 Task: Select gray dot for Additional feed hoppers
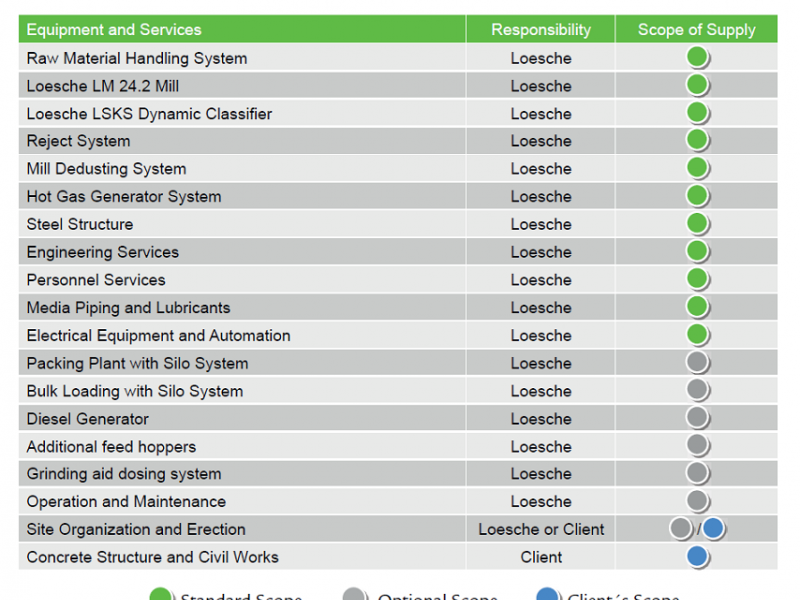point(697,445)
